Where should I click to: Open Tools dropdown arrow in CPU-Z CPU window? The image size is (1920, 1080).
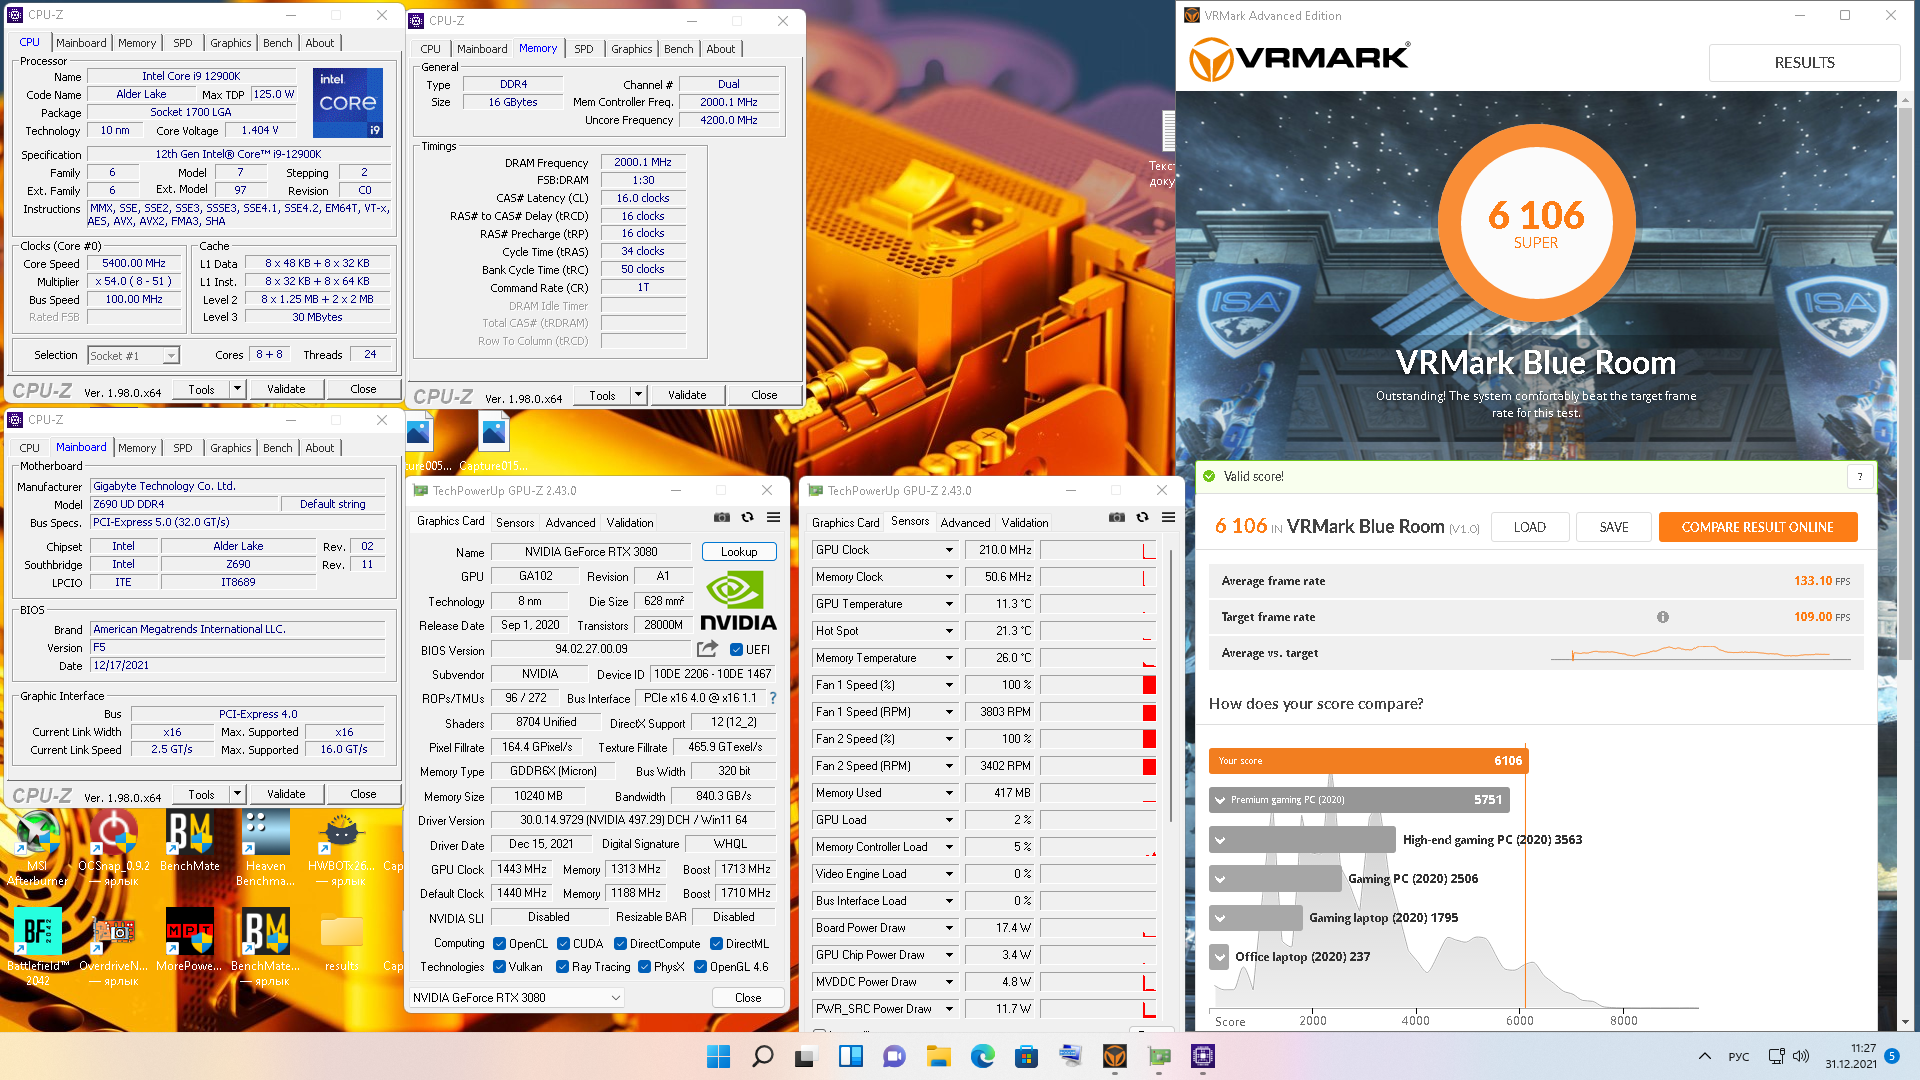point(237,389)
